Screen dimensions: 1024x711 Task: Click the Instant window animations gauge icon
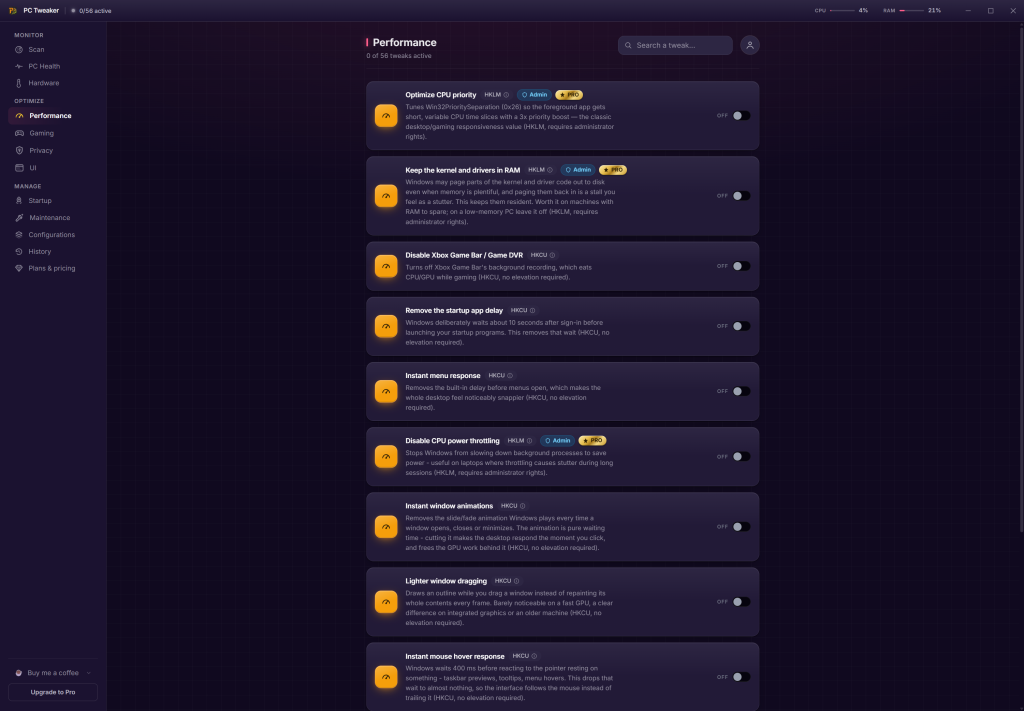[x=386, y=527]
